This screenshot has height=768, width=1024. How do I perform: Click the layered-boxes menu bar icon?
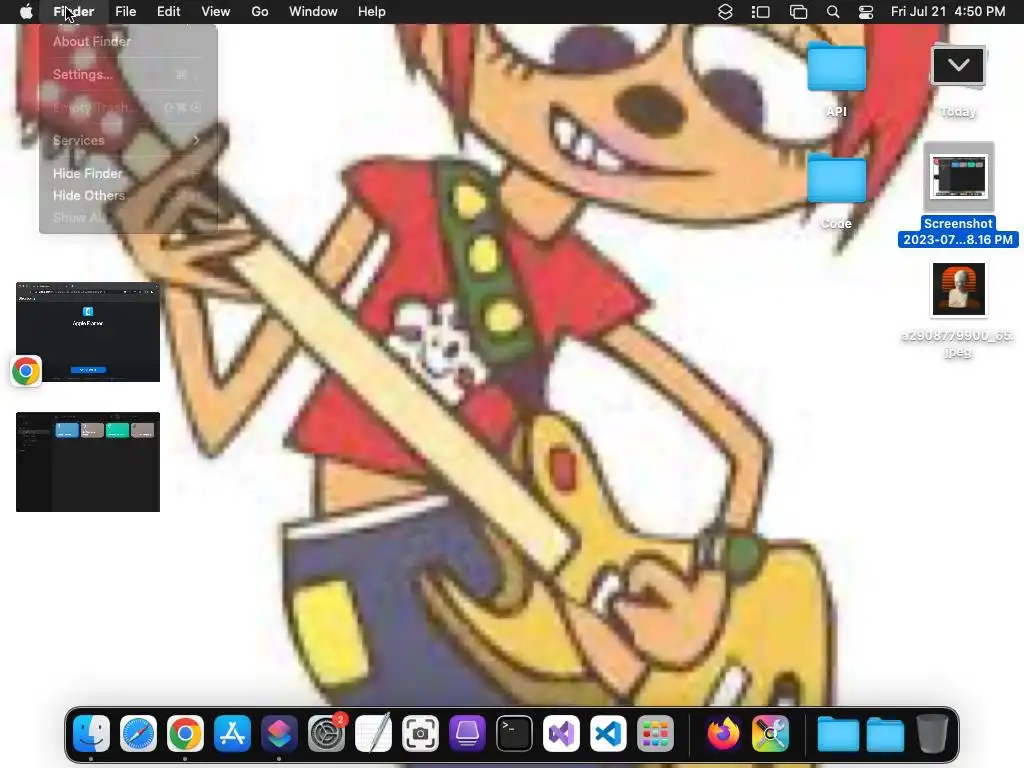(725, 12)
